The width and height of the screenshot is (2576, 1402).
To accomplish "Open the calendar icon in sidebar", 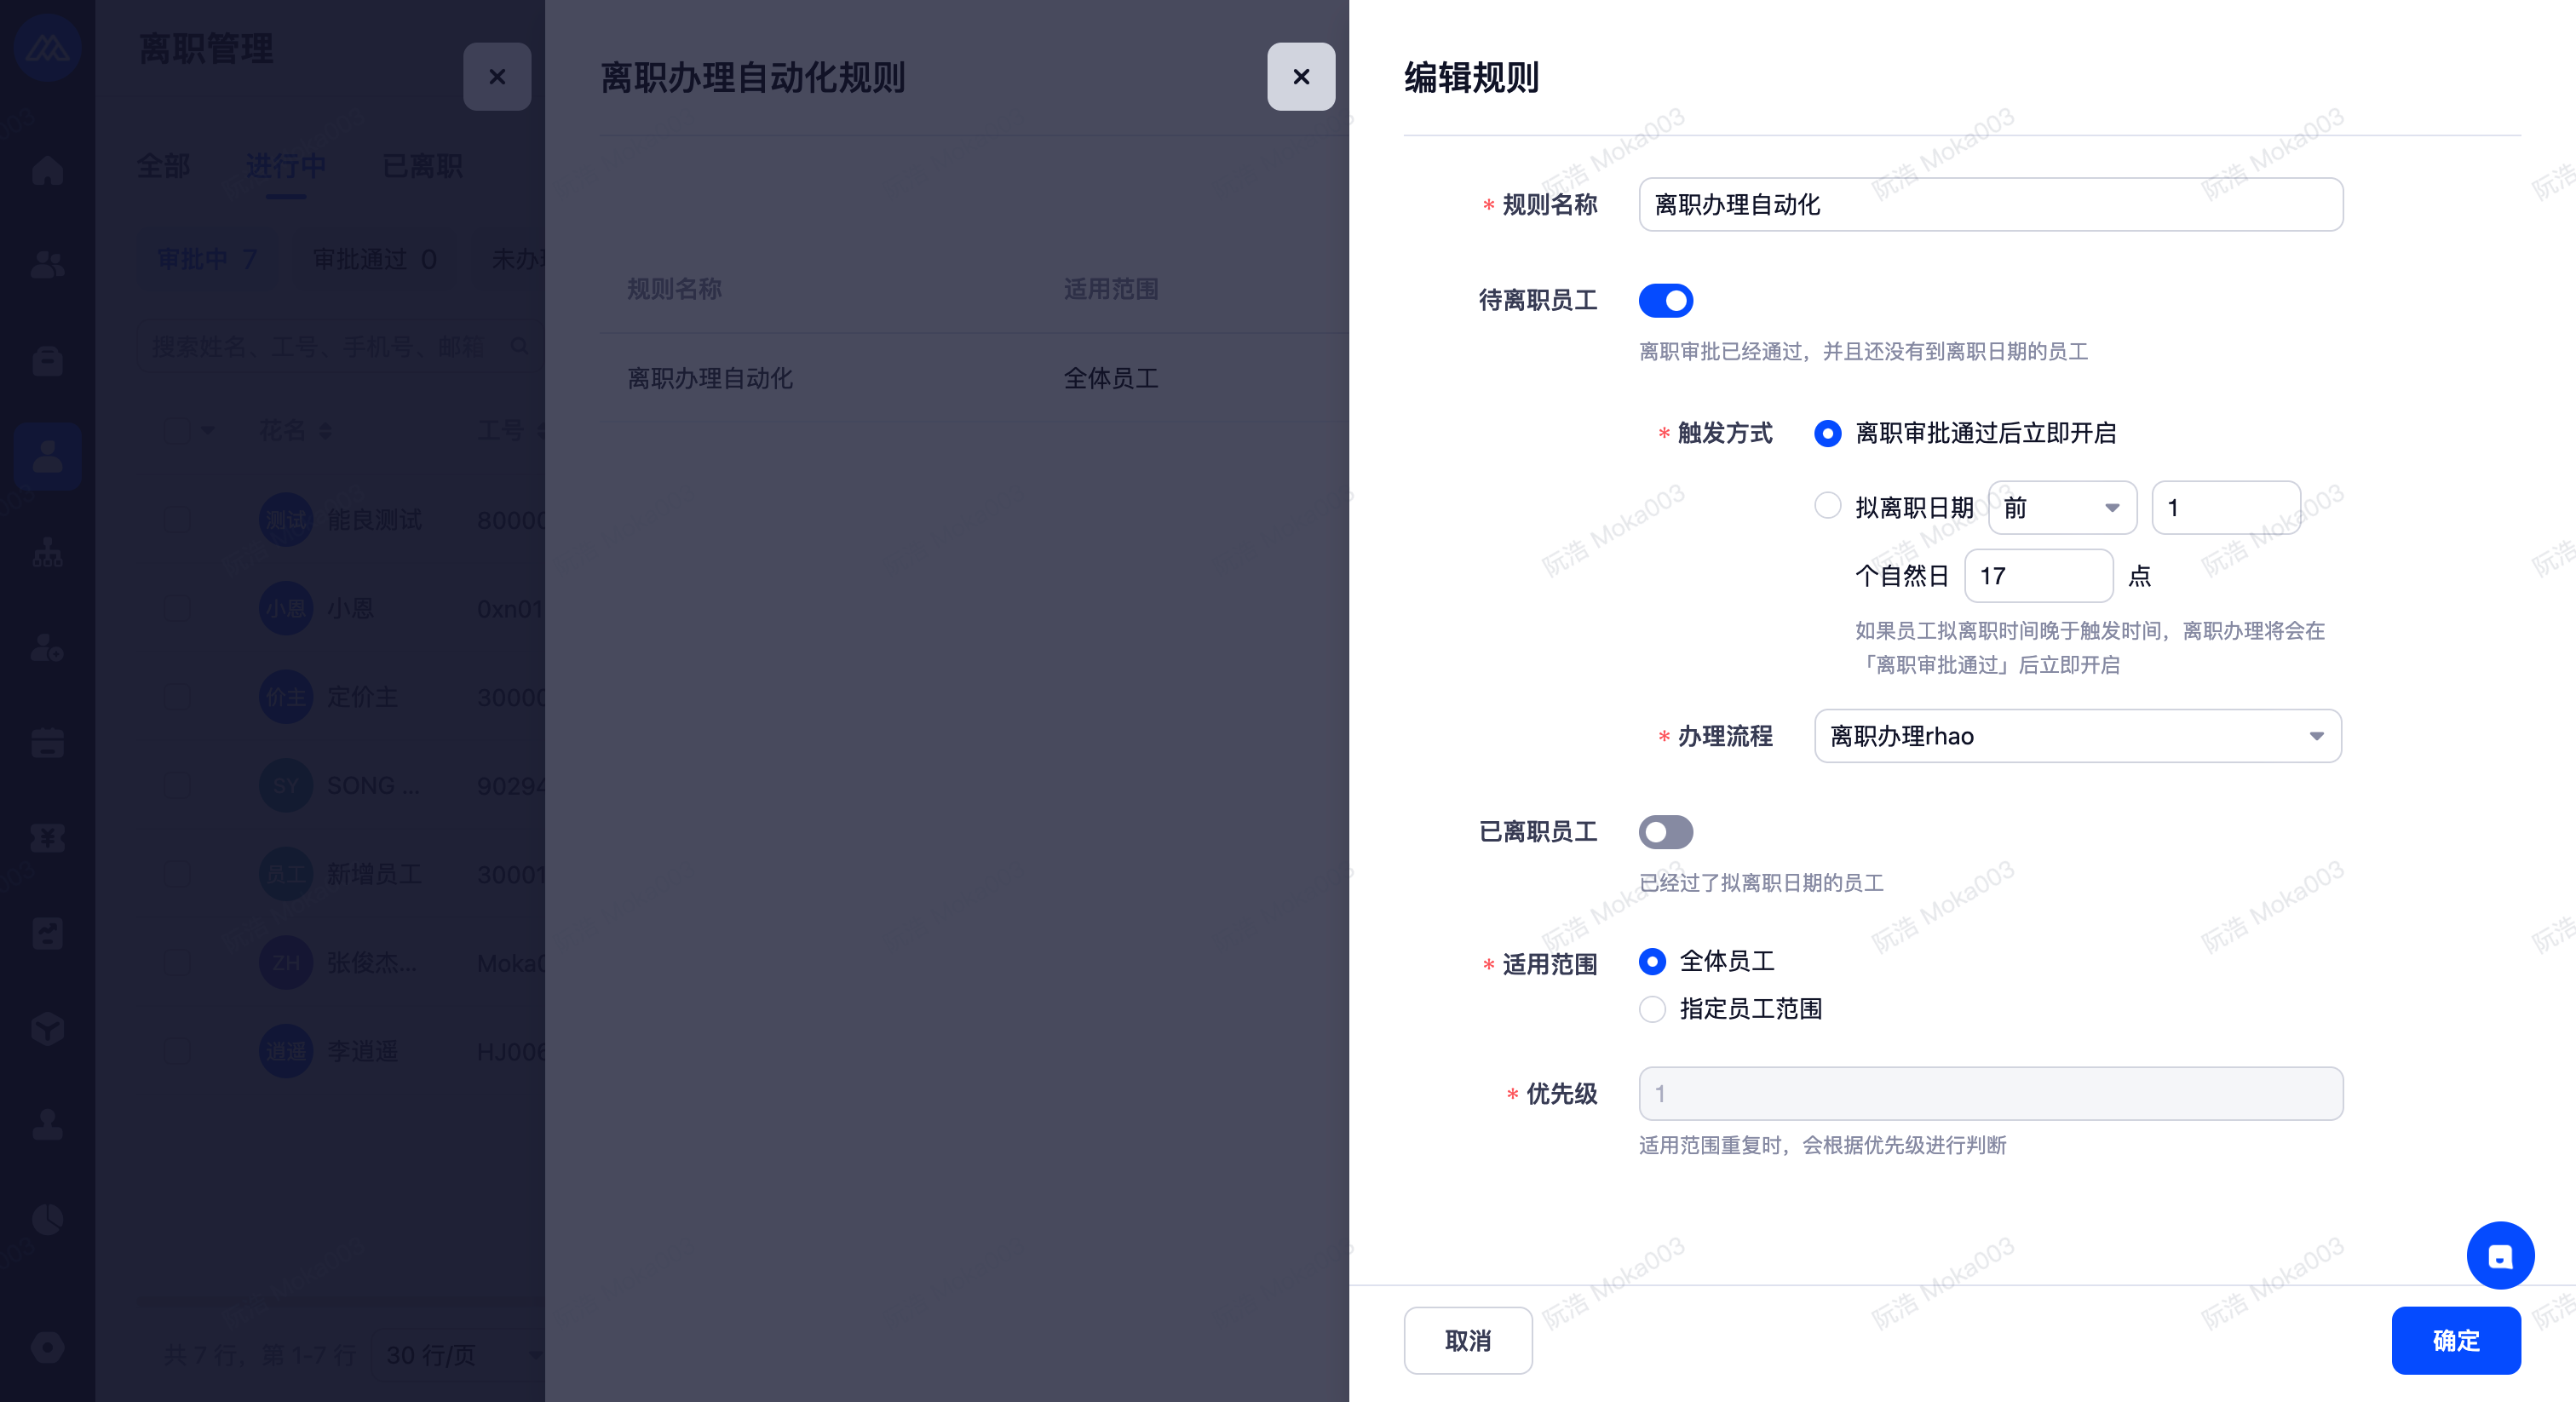I will coord(47,743).
